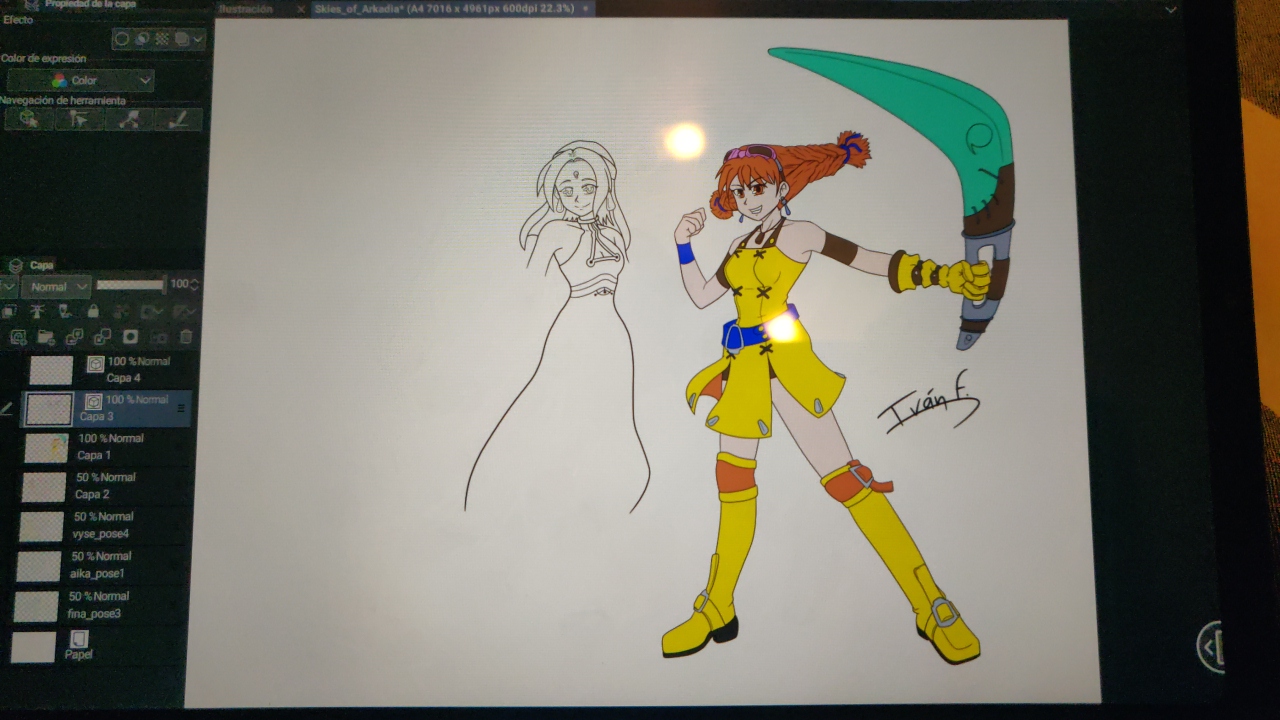Open the Color de expresión dropdown
Viewport: 1280px width, 720px height.
[81, 80]
